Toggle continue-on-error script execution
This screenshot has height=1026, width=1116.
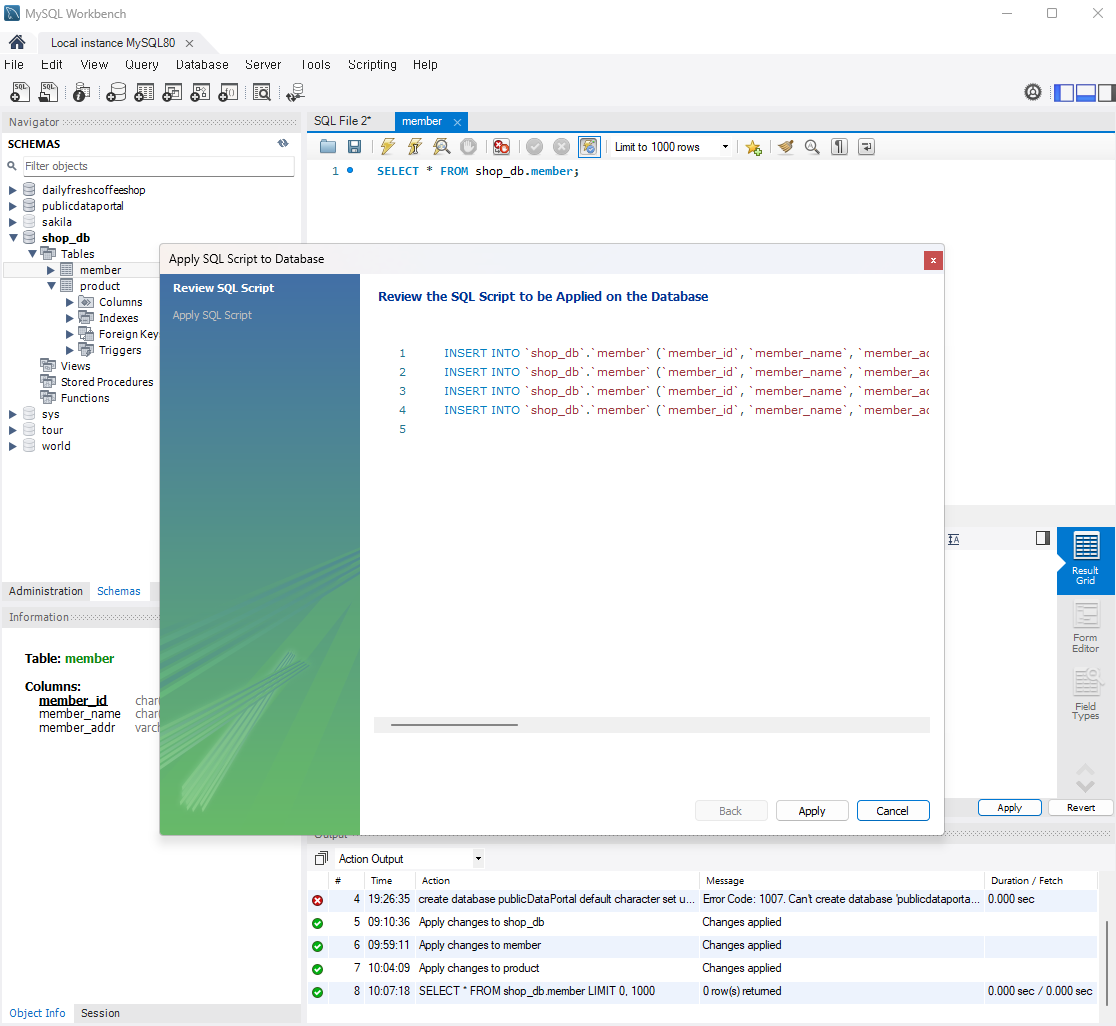click(501, 147)
